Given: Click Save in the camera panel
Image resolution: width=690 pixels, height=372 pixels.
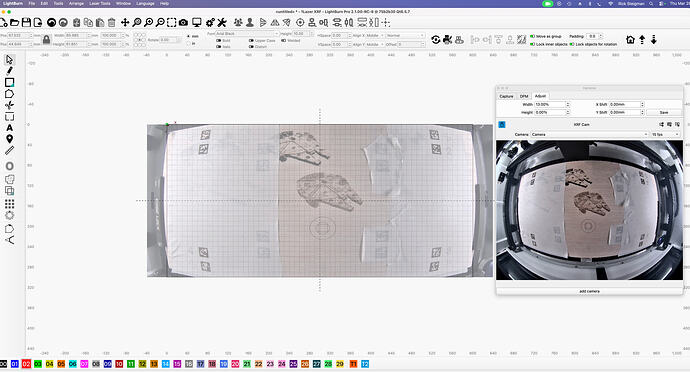Looking at the screenshot, I should point(664,112).
